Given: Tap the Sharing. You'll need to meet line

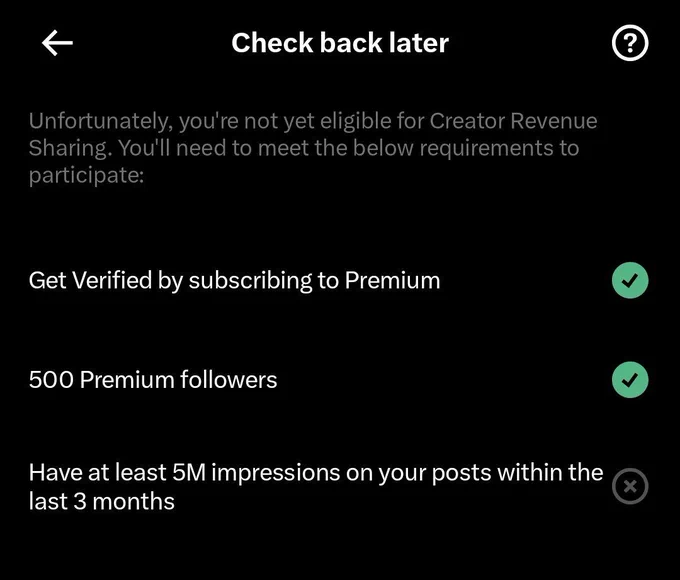Looking at the screenshot, I should click(304, 148).
